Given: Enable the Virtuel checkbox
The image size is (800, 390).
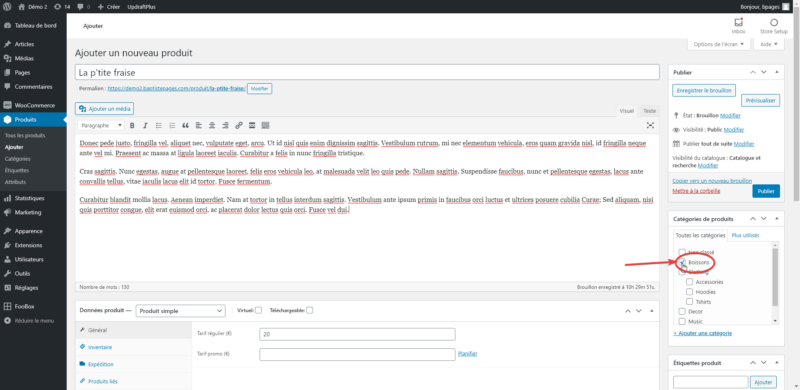Looking at the screenshot, I should 259,310.
